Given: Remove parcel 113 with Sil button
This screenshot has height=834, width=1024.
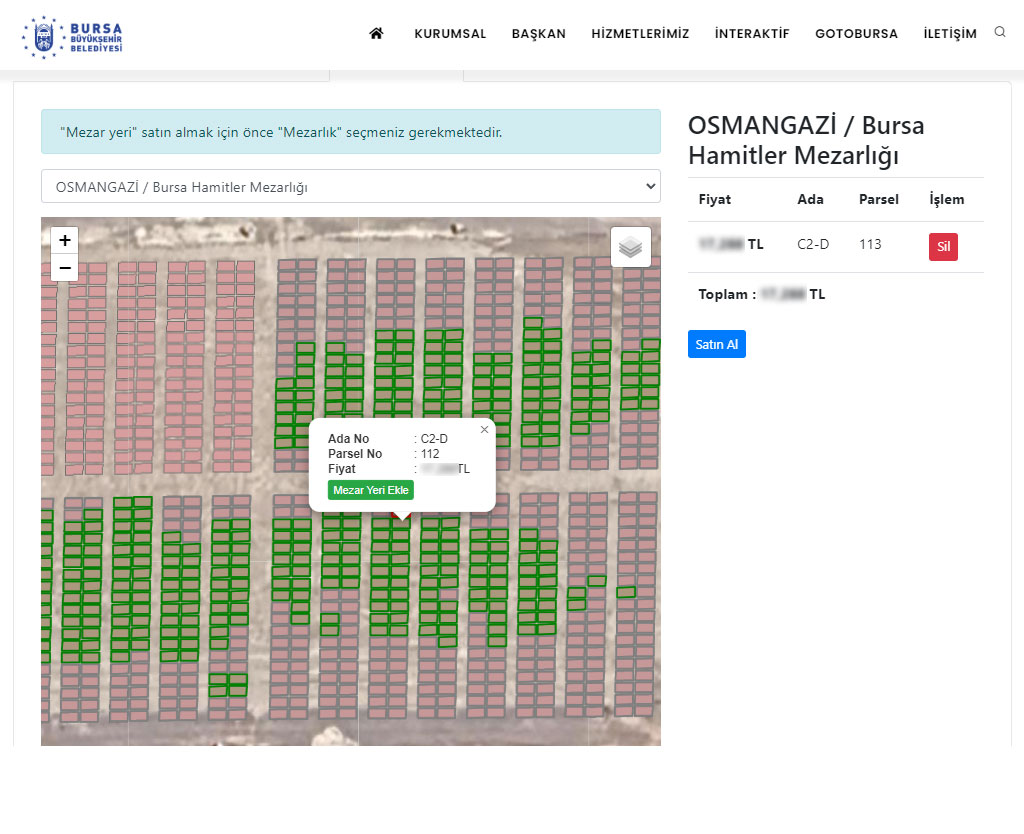Looking at the screenshot, I should [x=943, y=247].
